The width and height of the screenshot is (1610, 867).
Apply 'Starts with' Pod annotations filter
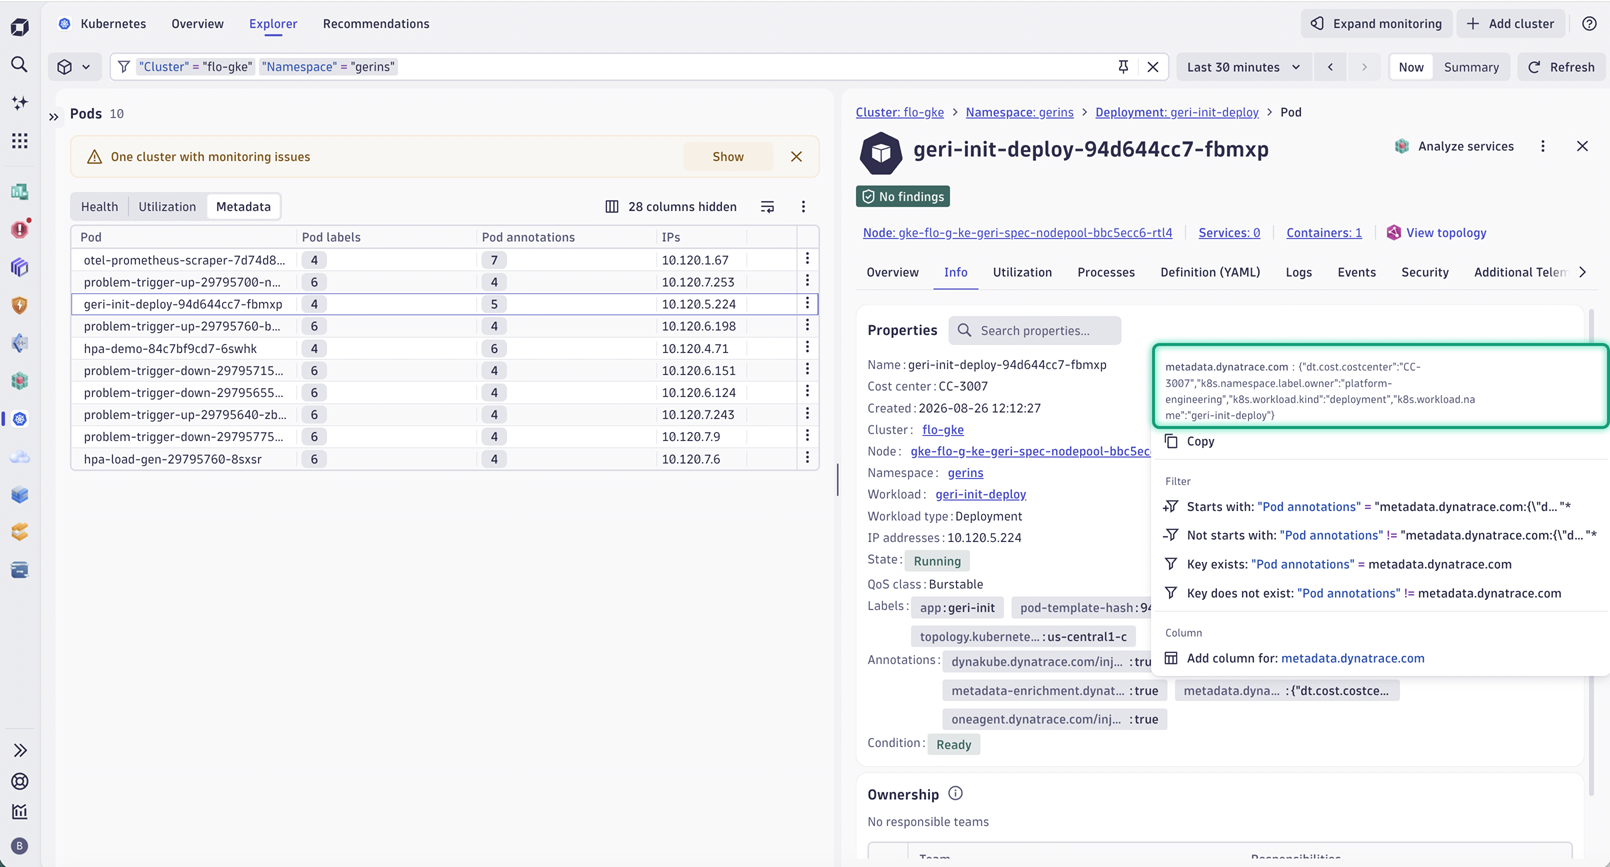1380,506
